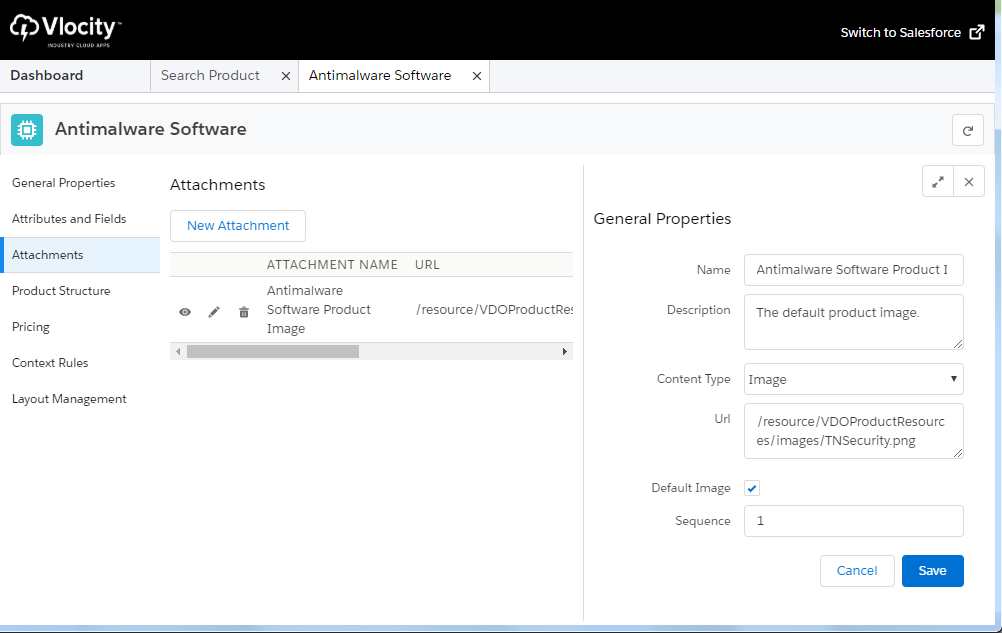Focus the Name input field
The width and height of the screenshot is (1002, 633).
pos(853,270)
